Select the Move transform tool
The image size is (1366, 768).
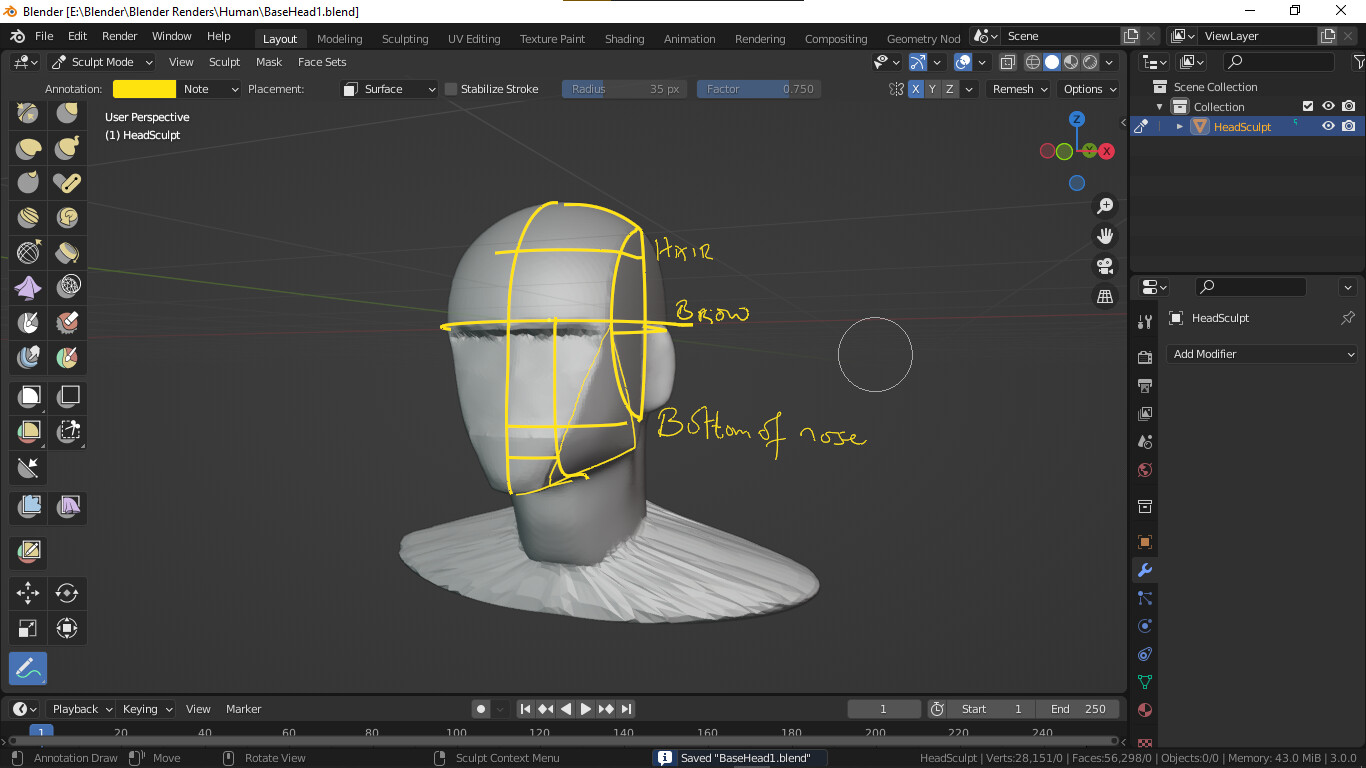(28, 593)
